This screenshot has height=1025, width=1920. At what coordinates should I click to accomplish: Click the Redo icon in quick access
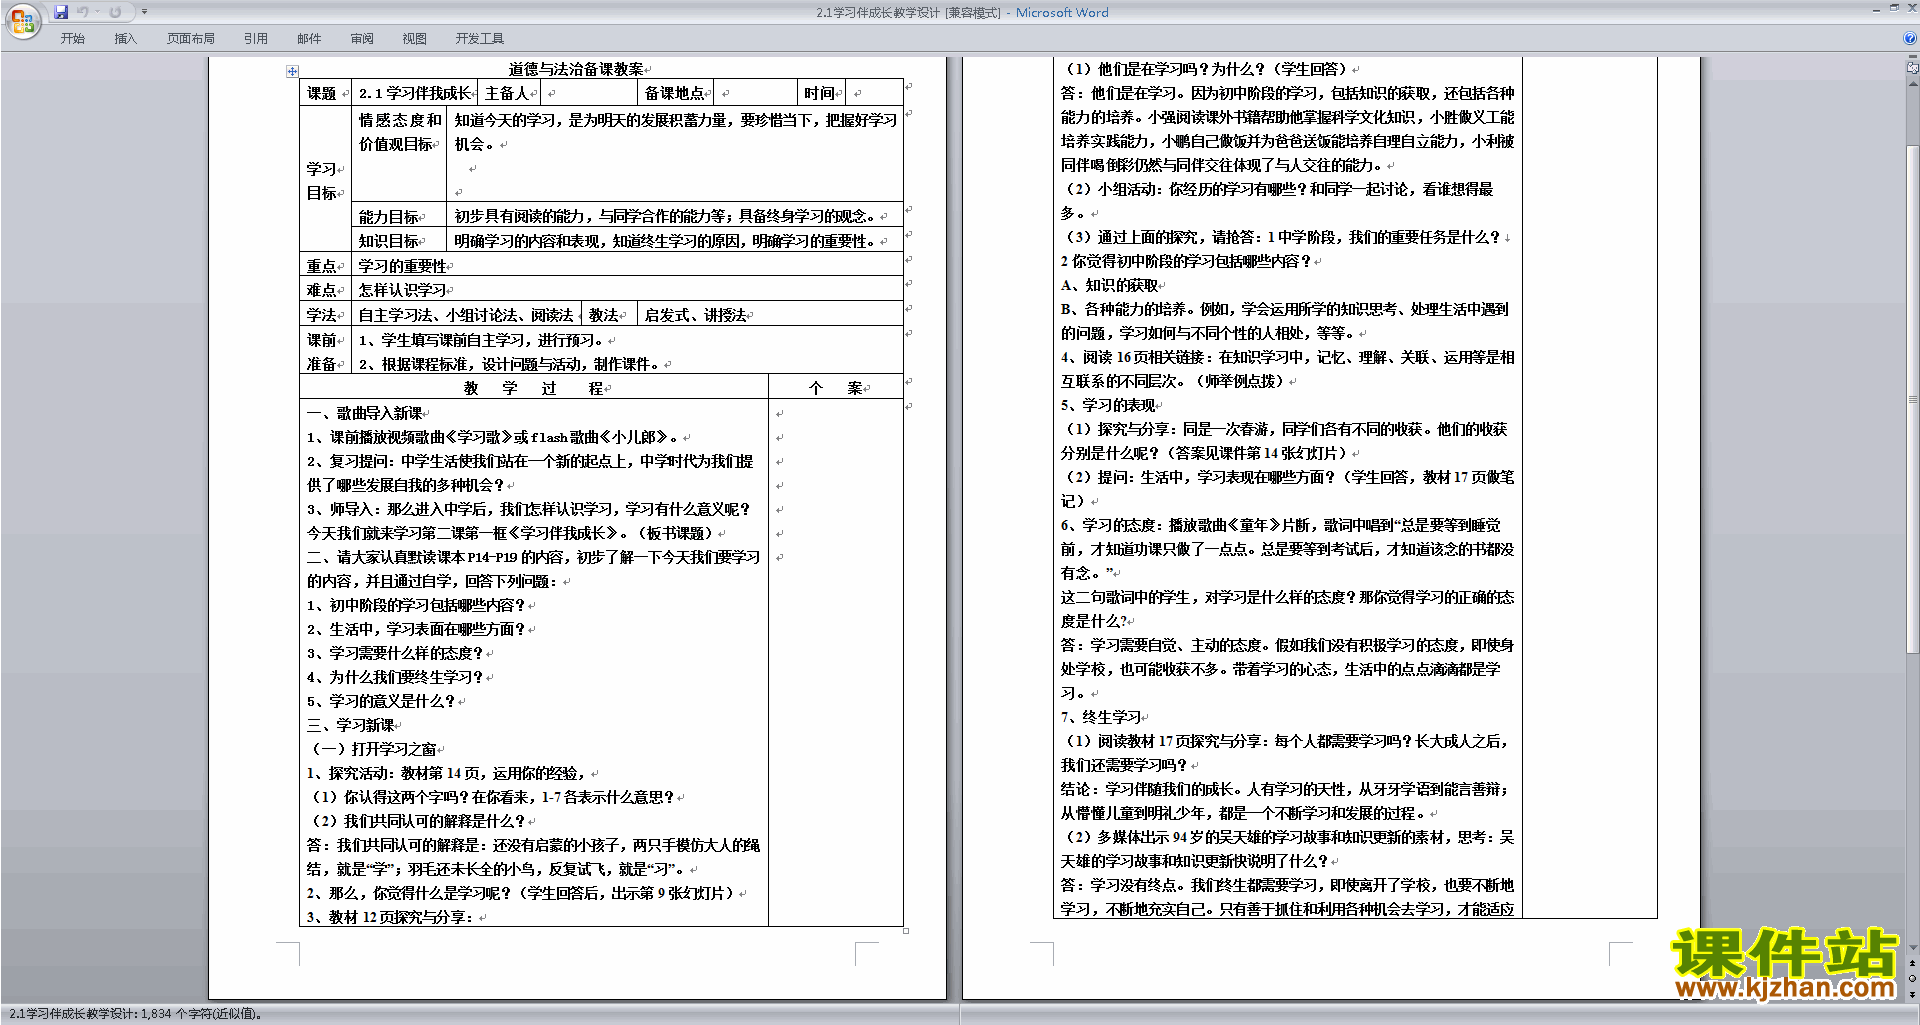click(115, 12)
